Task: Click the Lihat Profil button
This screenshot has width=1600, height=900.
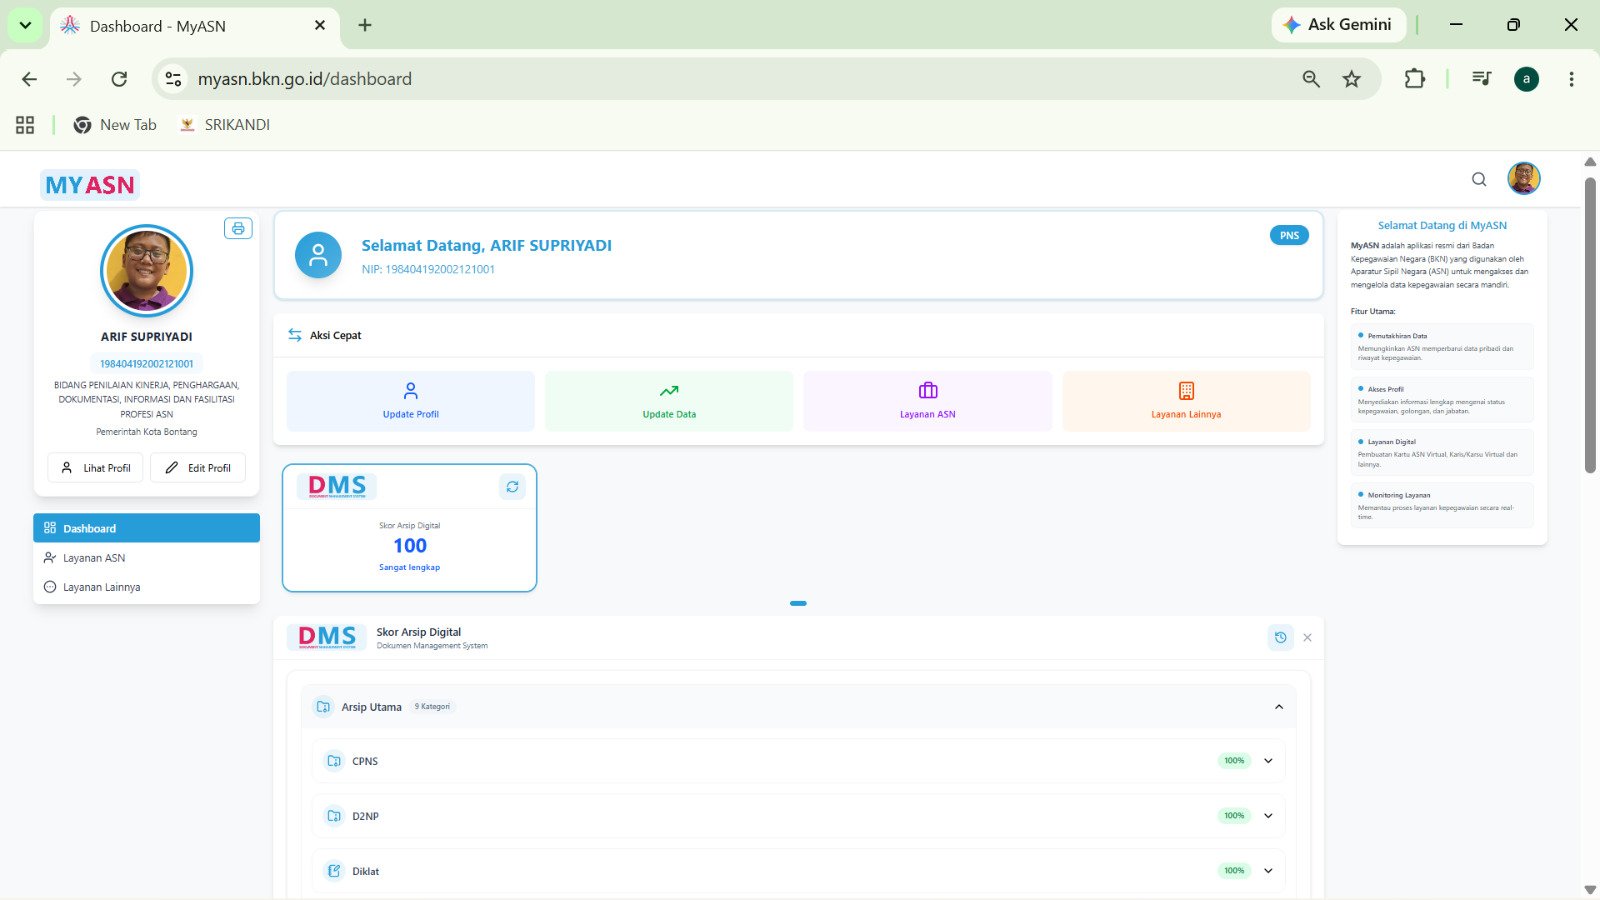Action: 96,468
